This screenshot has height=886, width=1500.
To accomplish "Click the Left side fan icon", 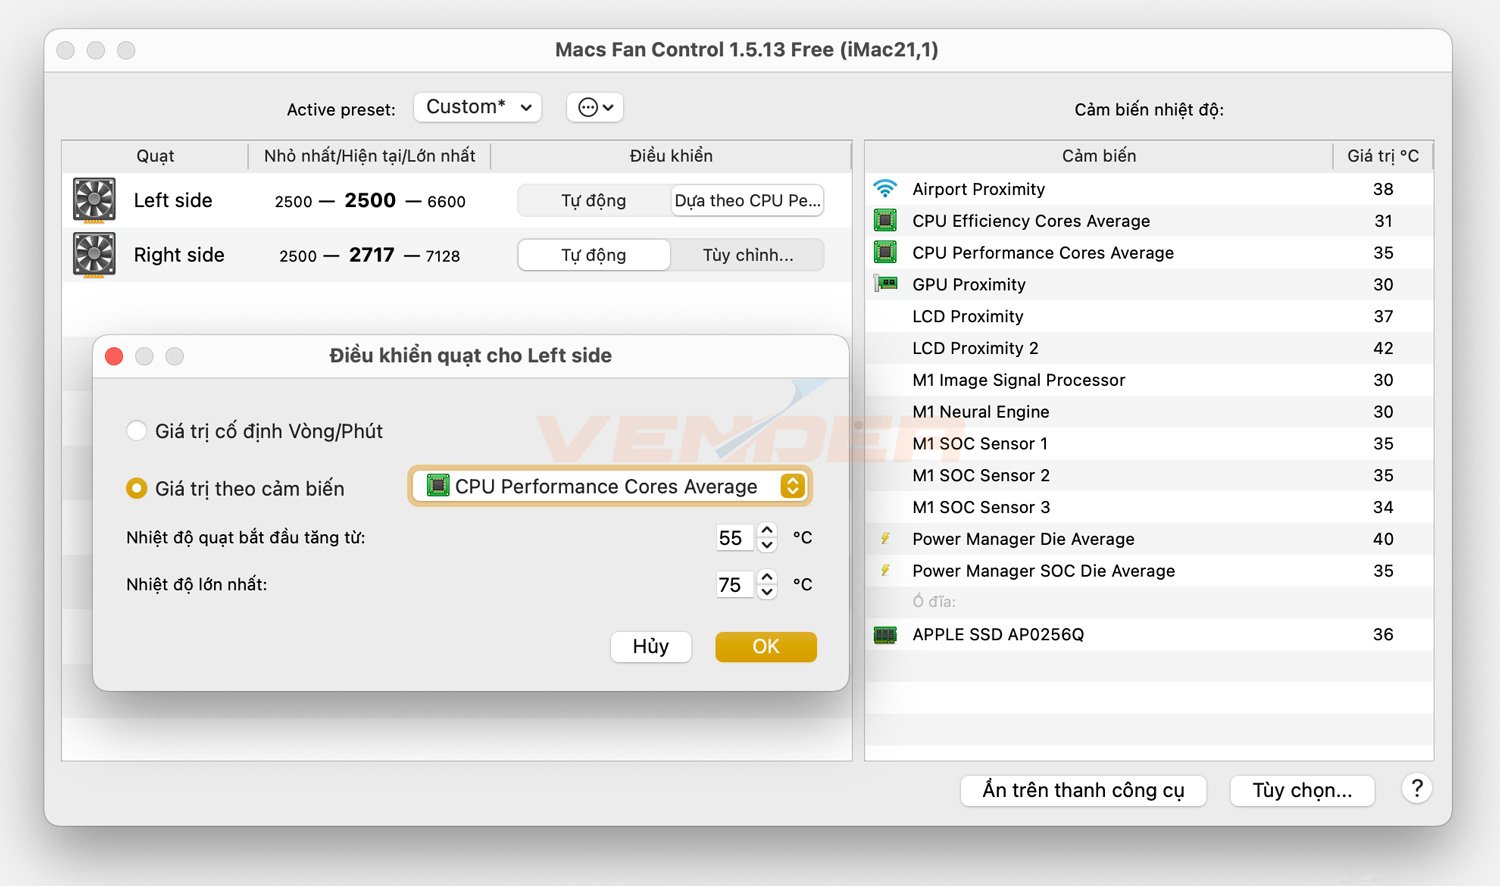I will pyautogui.click(x=94, y=199).
